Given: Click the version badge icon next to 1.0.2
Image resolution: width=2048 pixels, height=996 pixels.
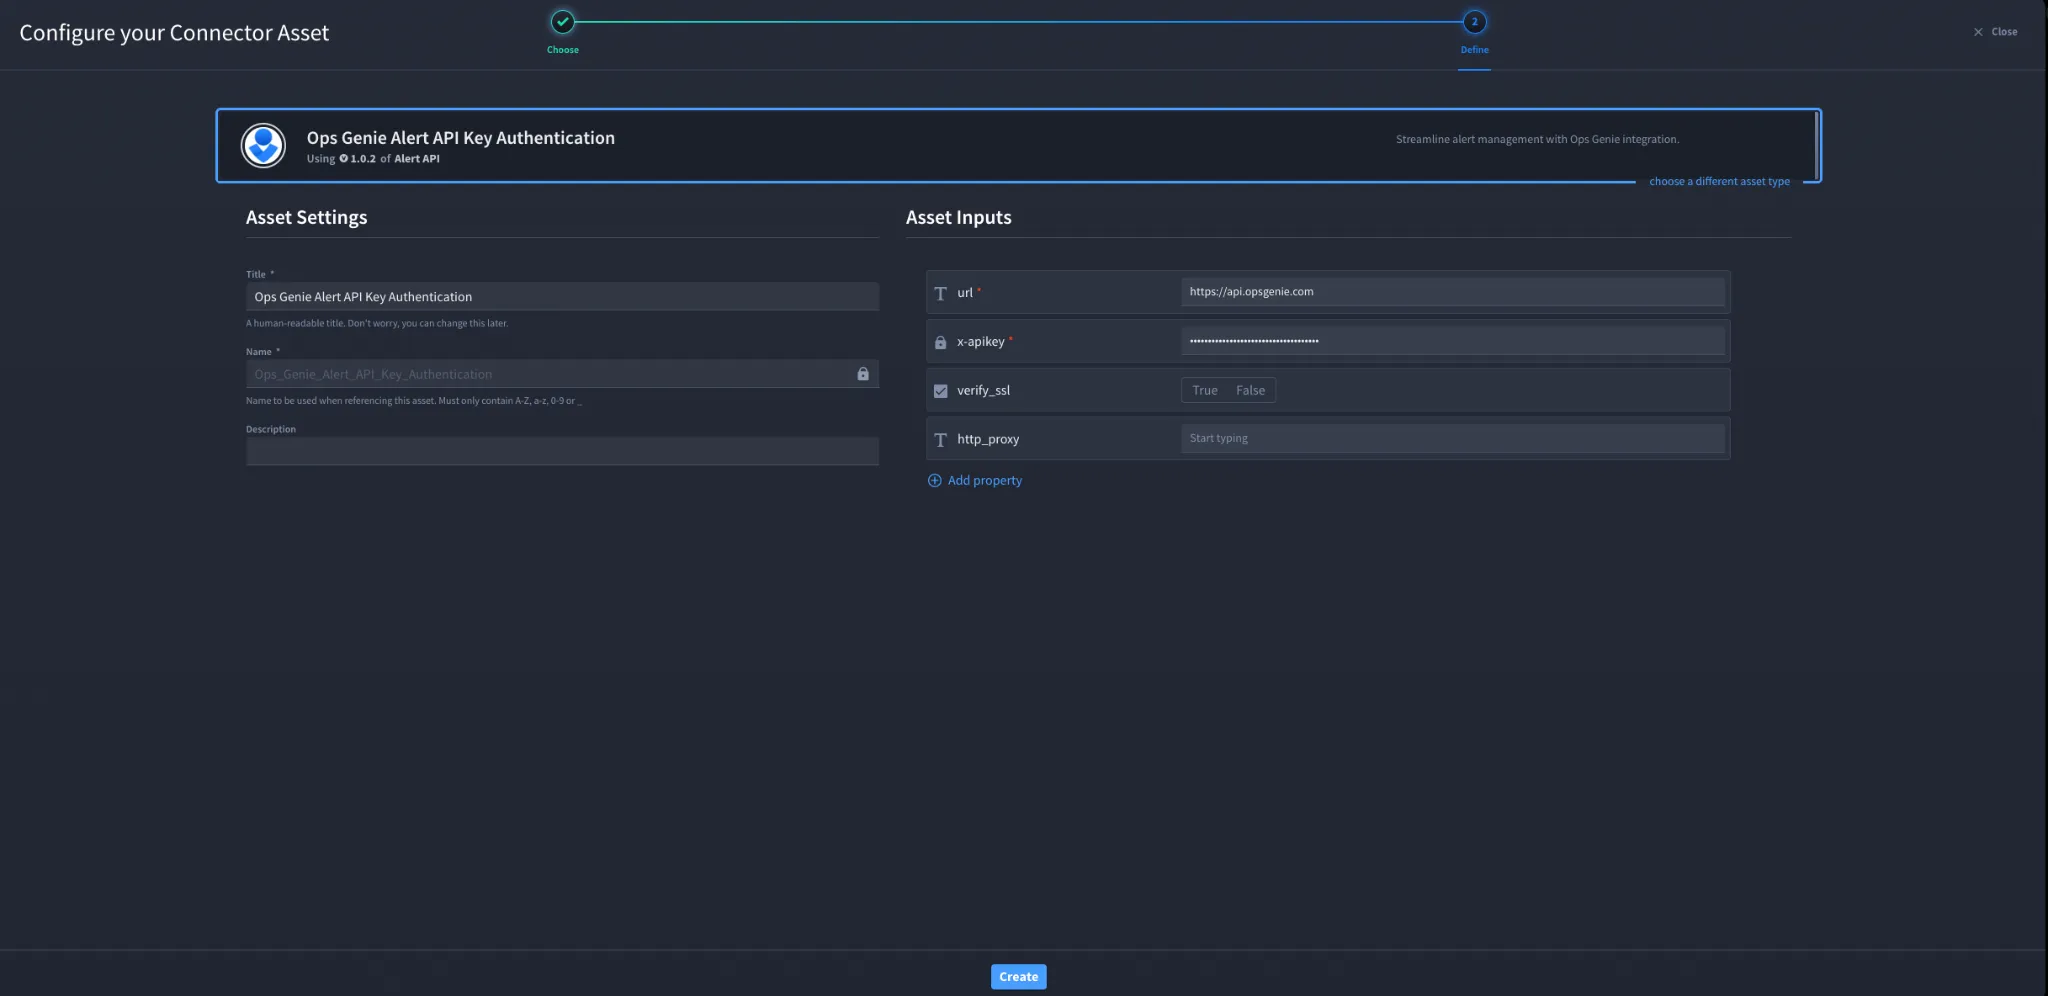Looking at the screenshot, I should [343, 159].
